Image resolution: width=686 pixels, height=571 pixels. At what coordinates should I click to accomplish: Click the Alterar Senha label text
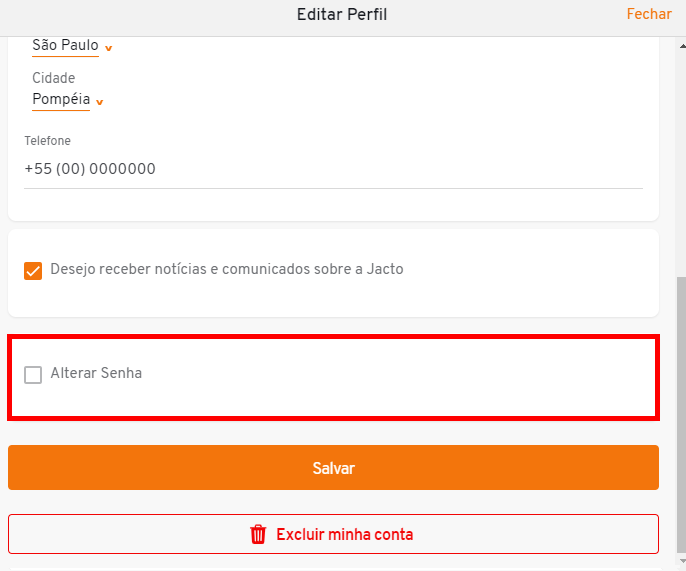click(96, 373)
